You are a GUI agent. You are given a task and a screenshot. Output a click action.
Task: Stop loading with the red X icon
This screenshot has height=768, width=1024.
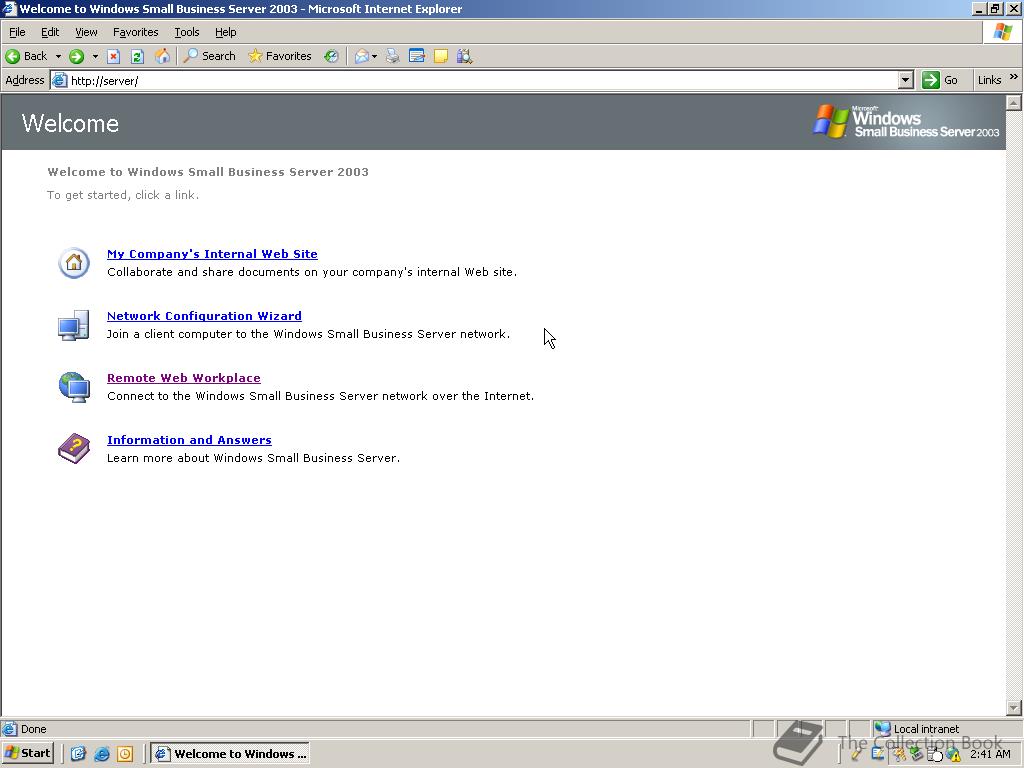[113, 56]
